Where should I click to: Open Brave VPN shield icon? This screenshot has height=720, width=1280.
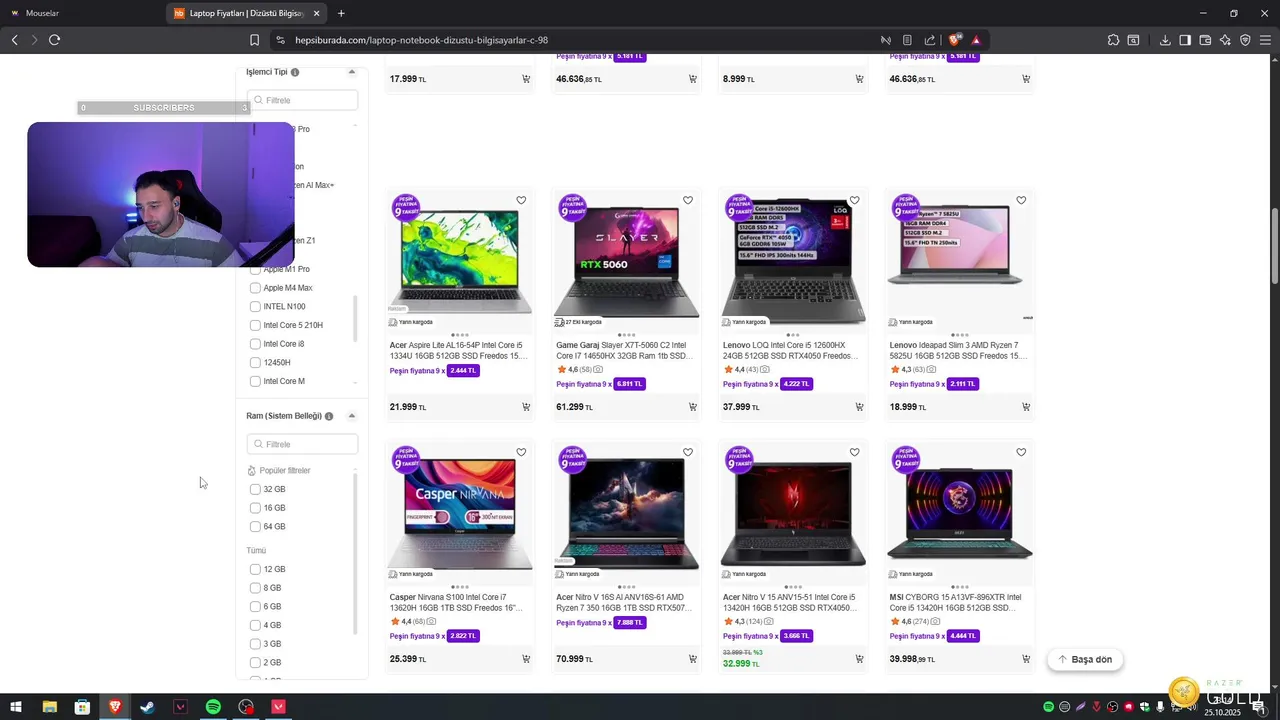tap(1245, 40)
